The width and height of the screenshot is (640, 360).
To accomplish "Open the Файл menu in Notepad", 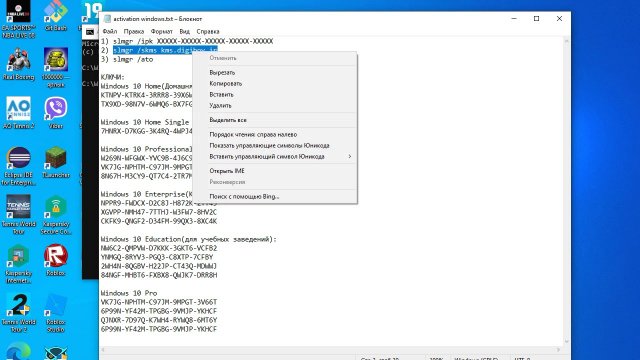I will (110, 31).
